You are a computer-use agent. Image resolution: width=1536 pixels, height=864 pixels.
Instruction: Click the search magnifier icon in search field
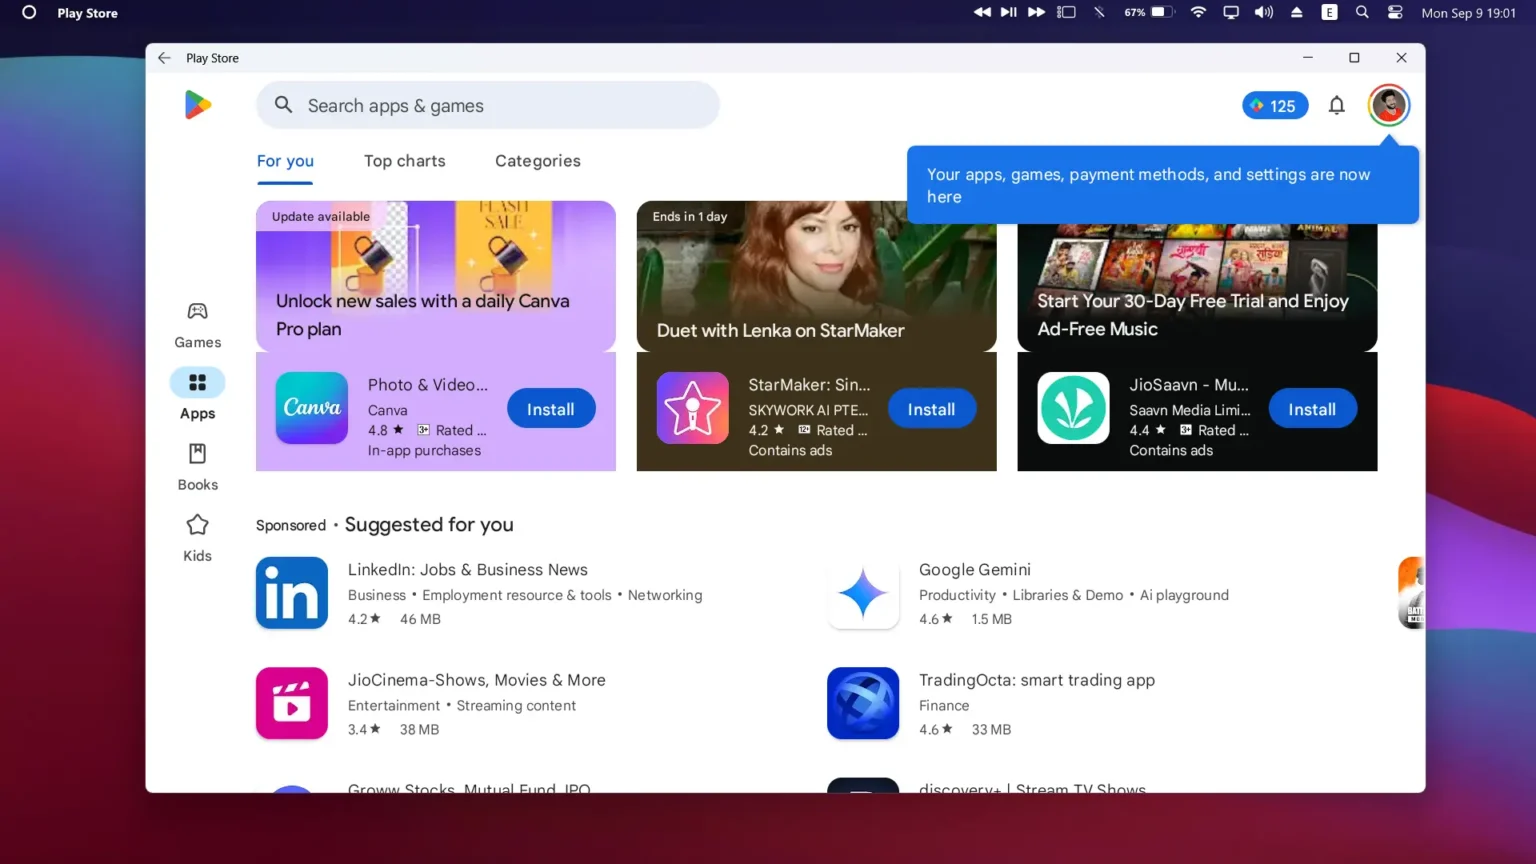tap(283, 105)
